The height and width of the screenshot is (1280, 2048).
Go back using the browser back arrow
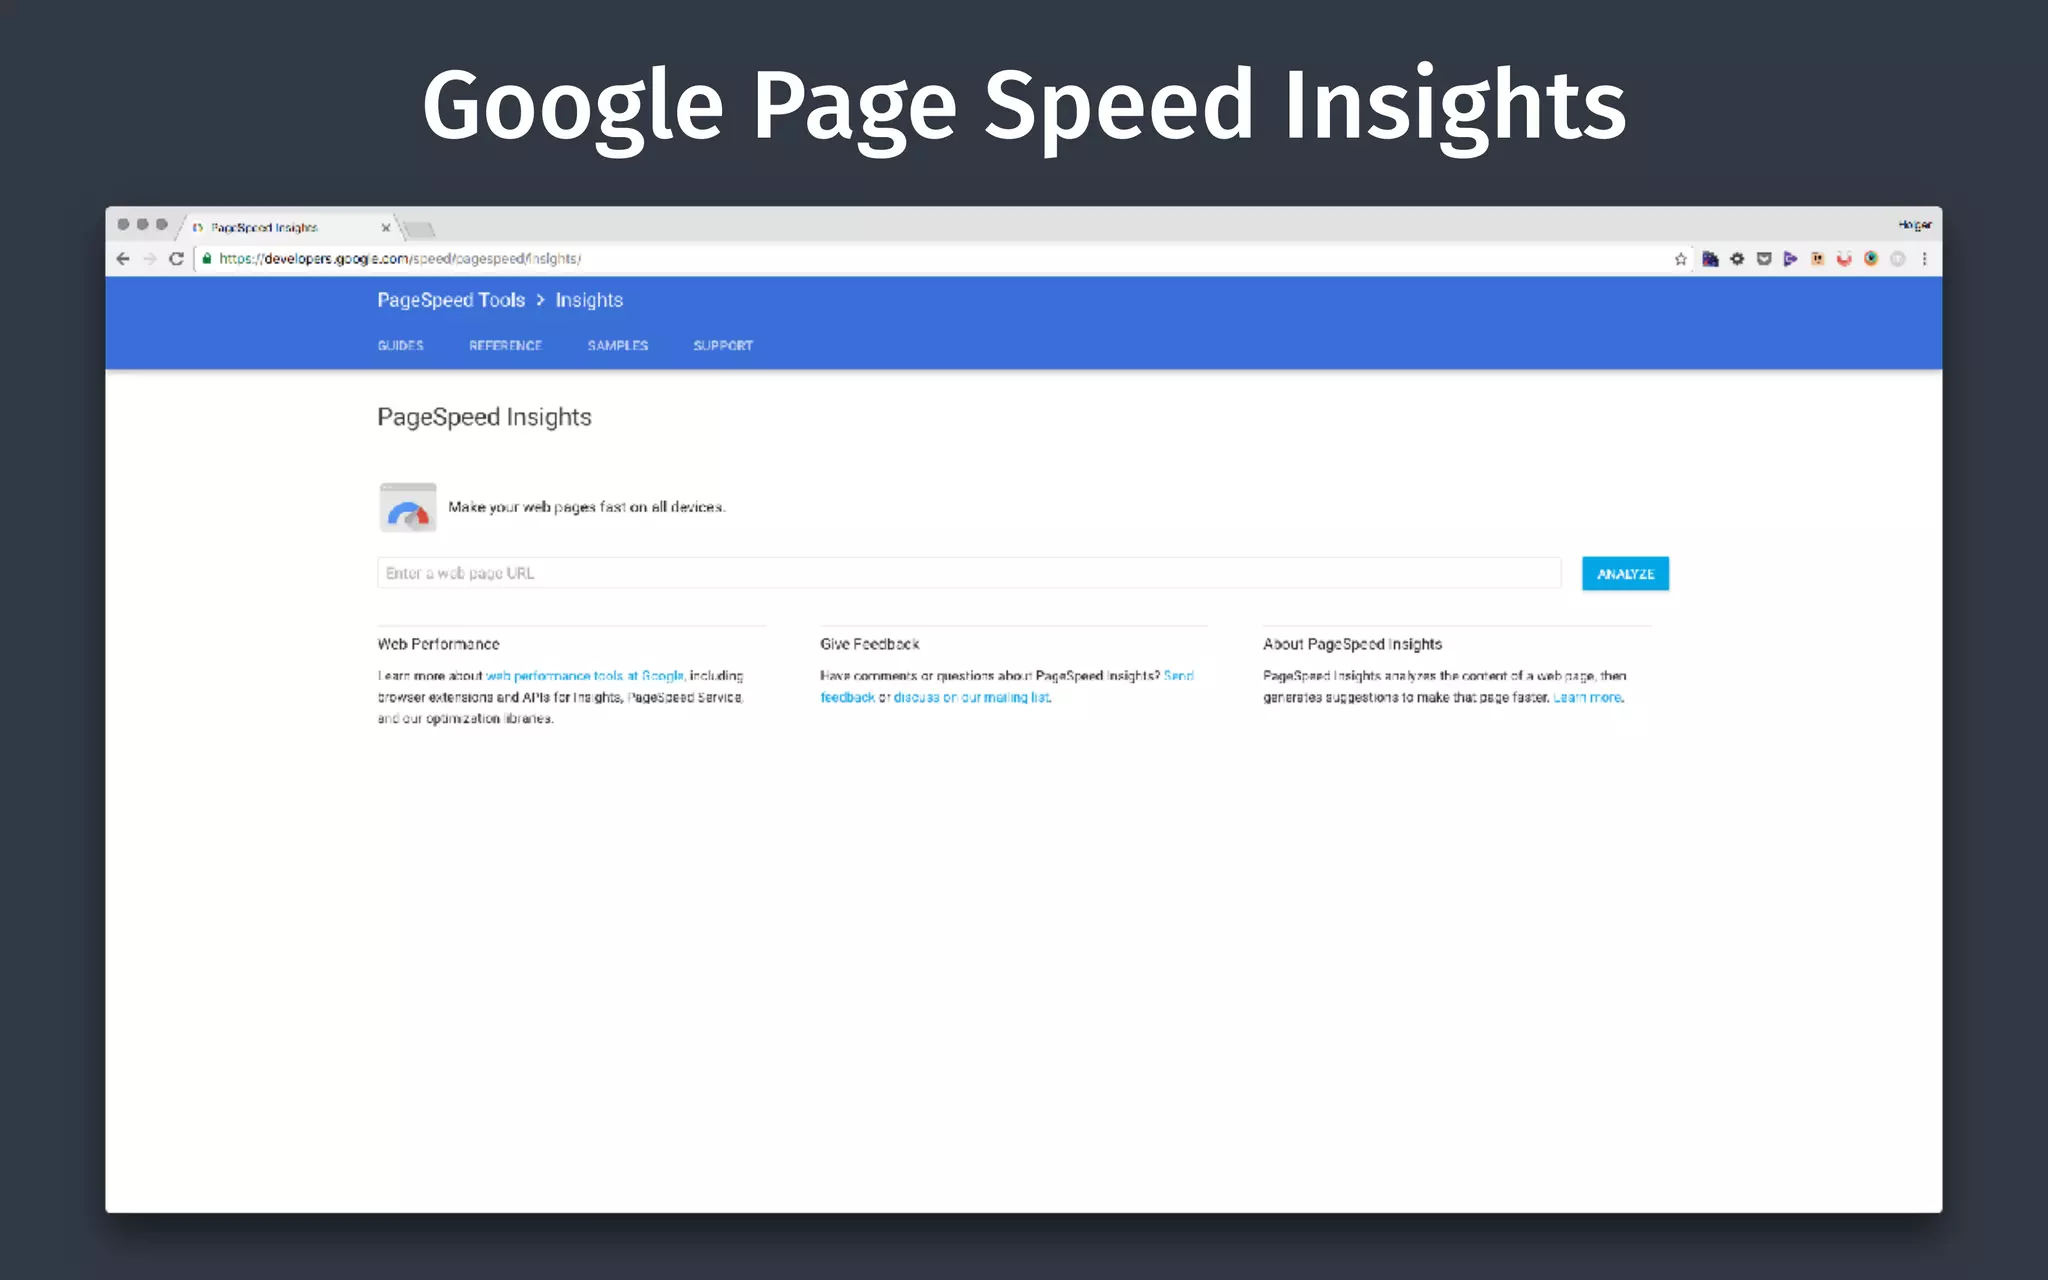123,259
